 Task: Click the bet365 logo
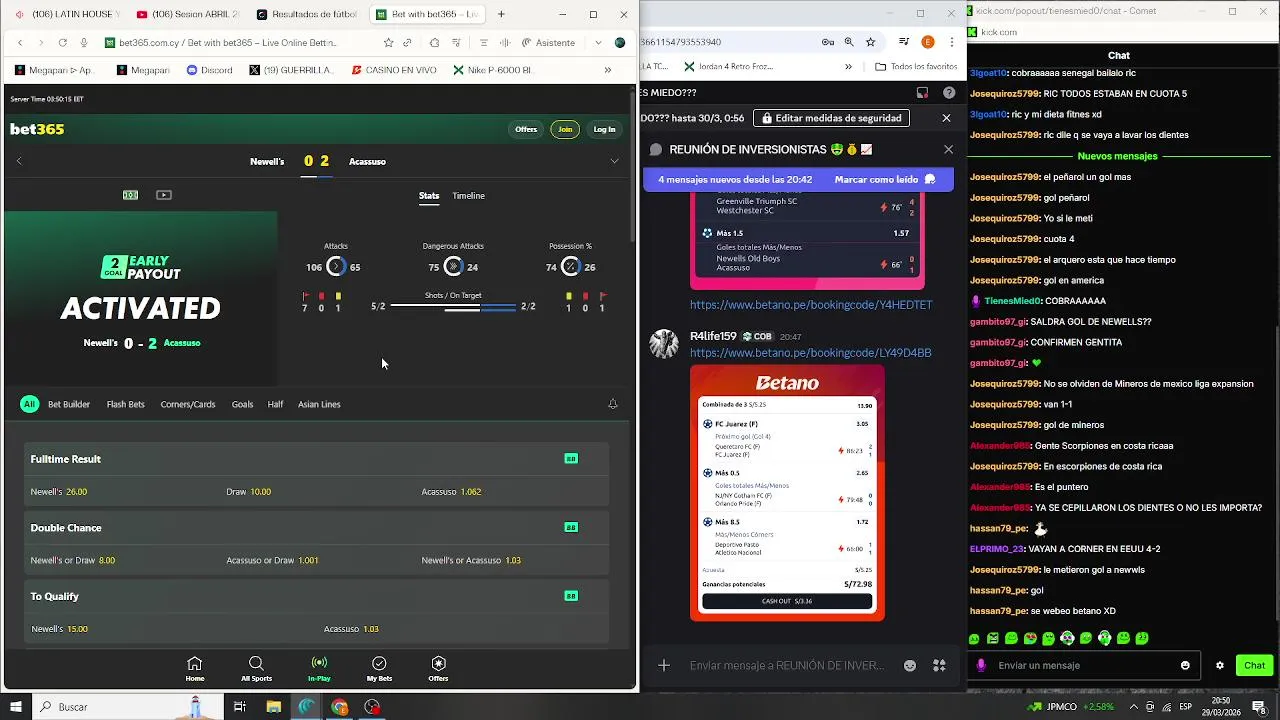(x=37, y=129)
